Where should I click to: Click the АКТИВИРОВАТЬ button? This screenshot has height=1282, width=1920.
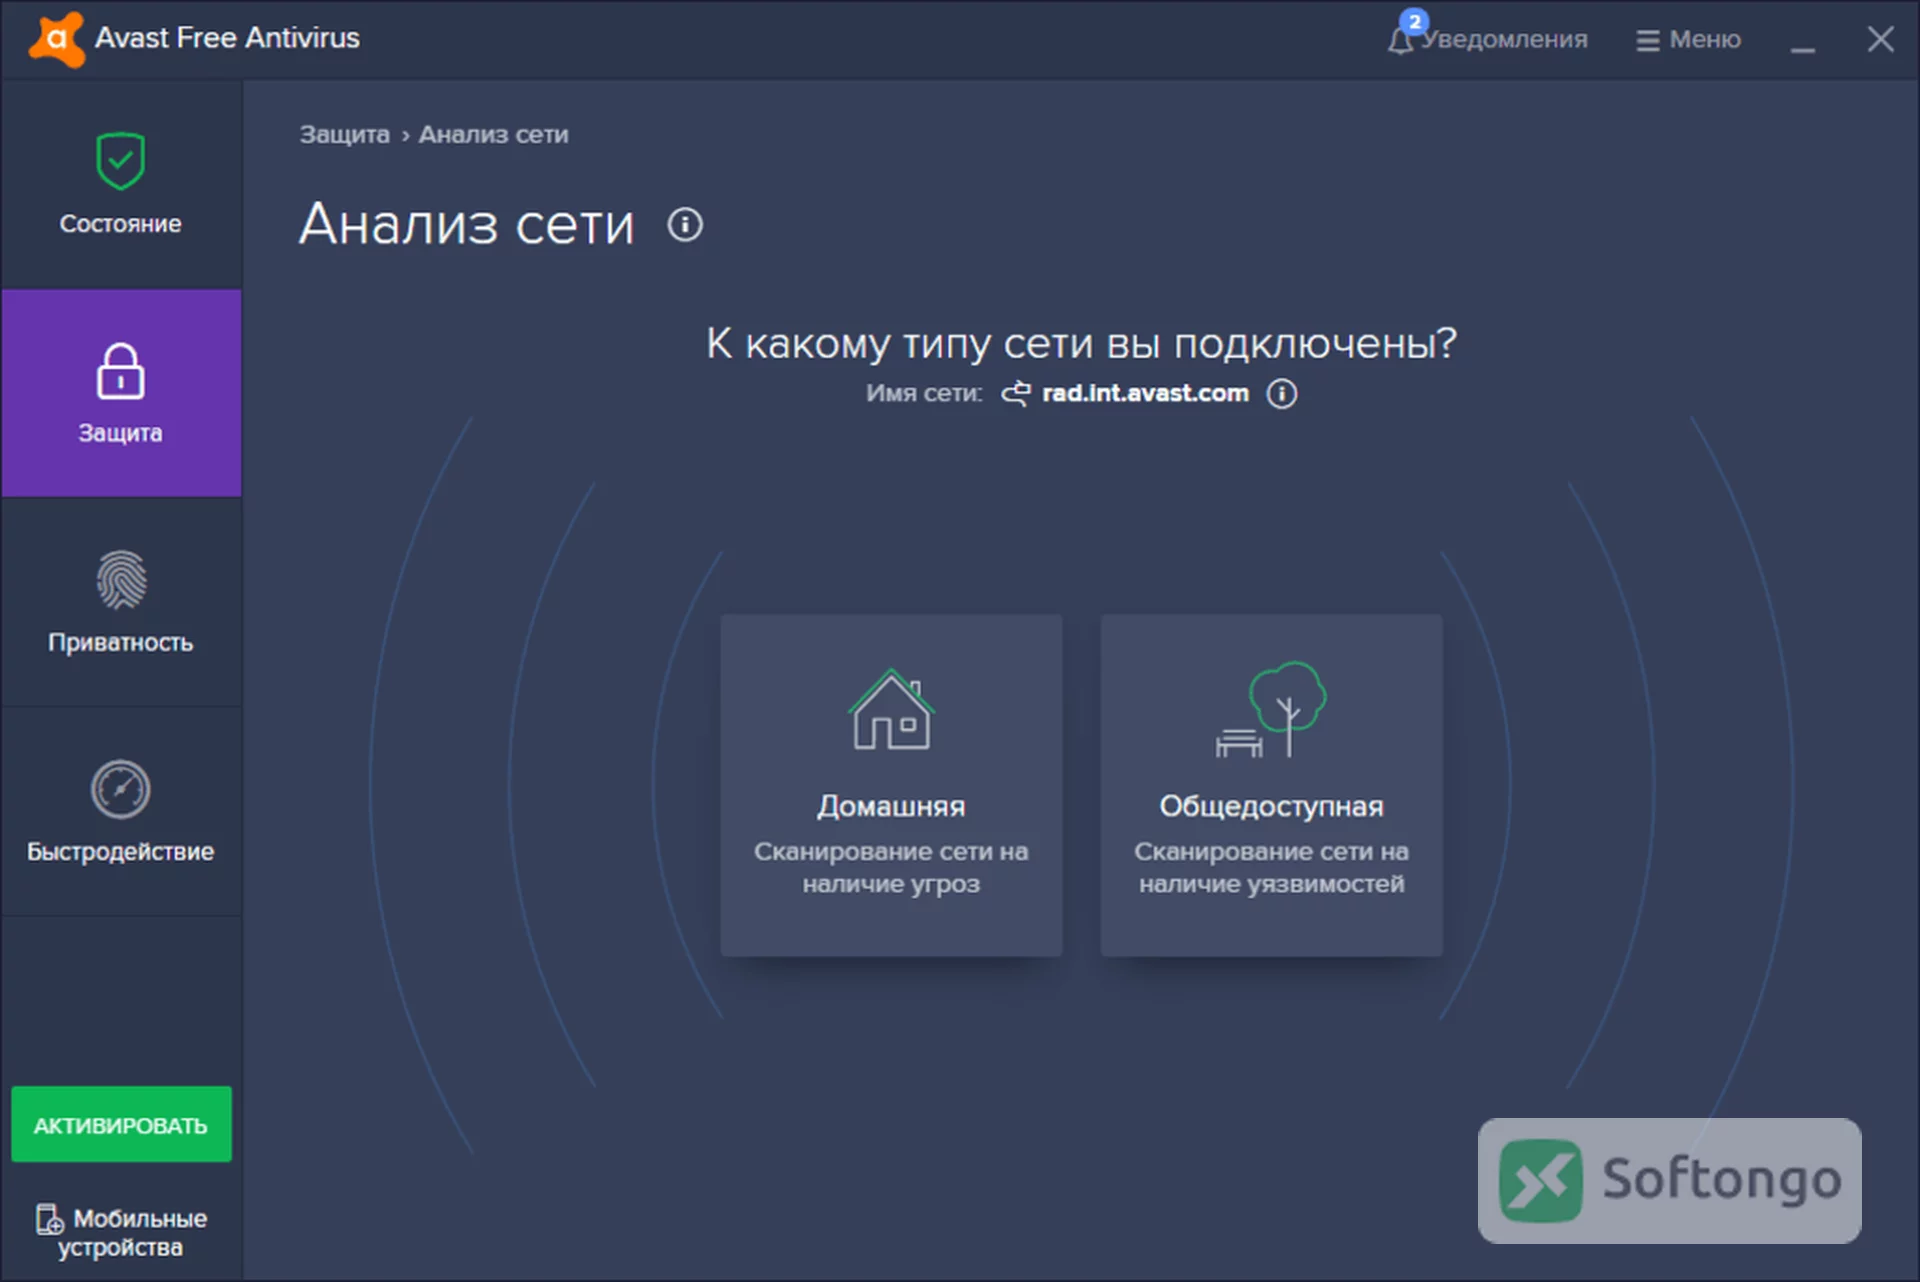click(x=121, y=1124)
